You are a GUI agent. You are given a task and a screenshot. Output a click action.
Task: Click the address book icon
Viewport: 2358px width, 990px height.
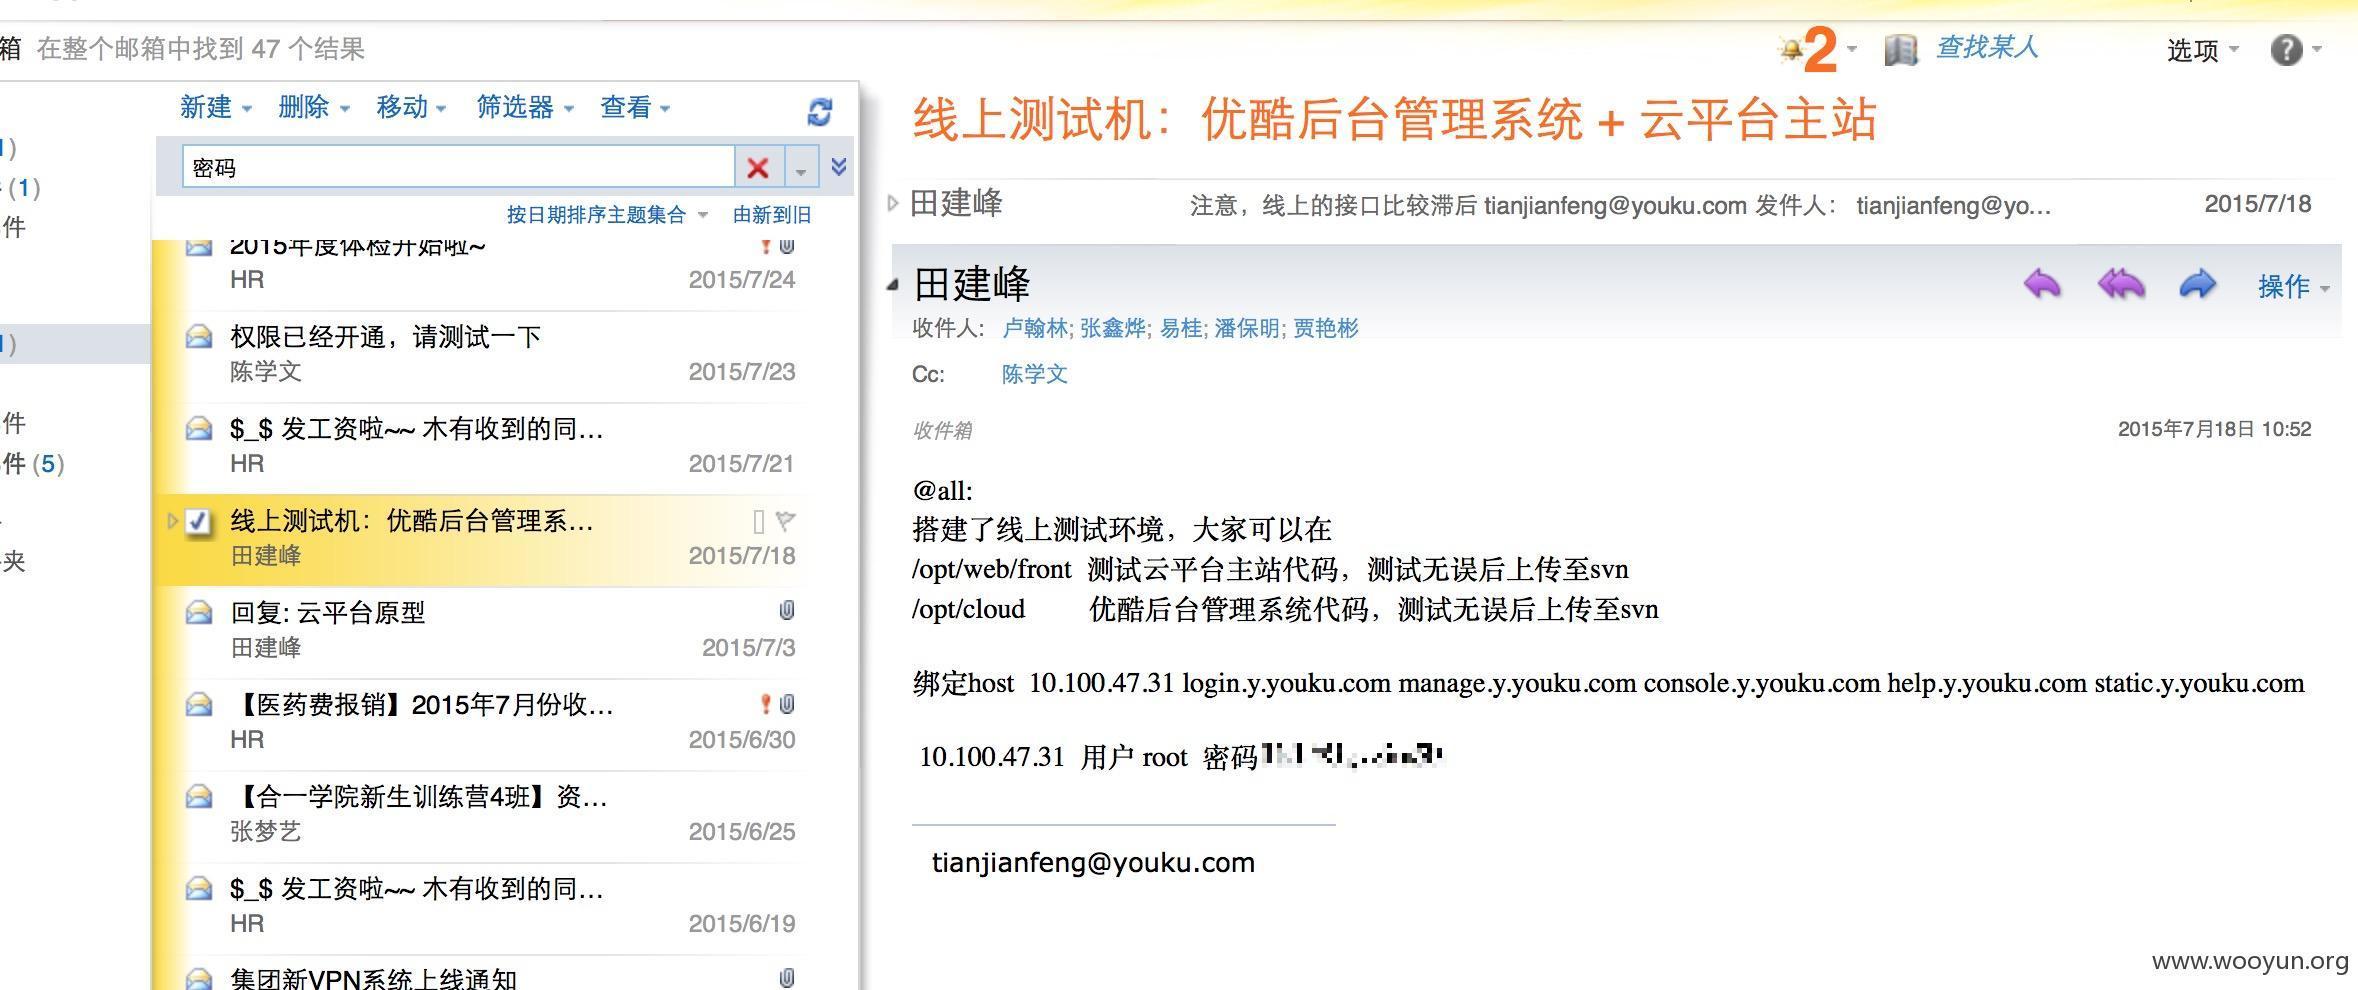[1901, 49]
